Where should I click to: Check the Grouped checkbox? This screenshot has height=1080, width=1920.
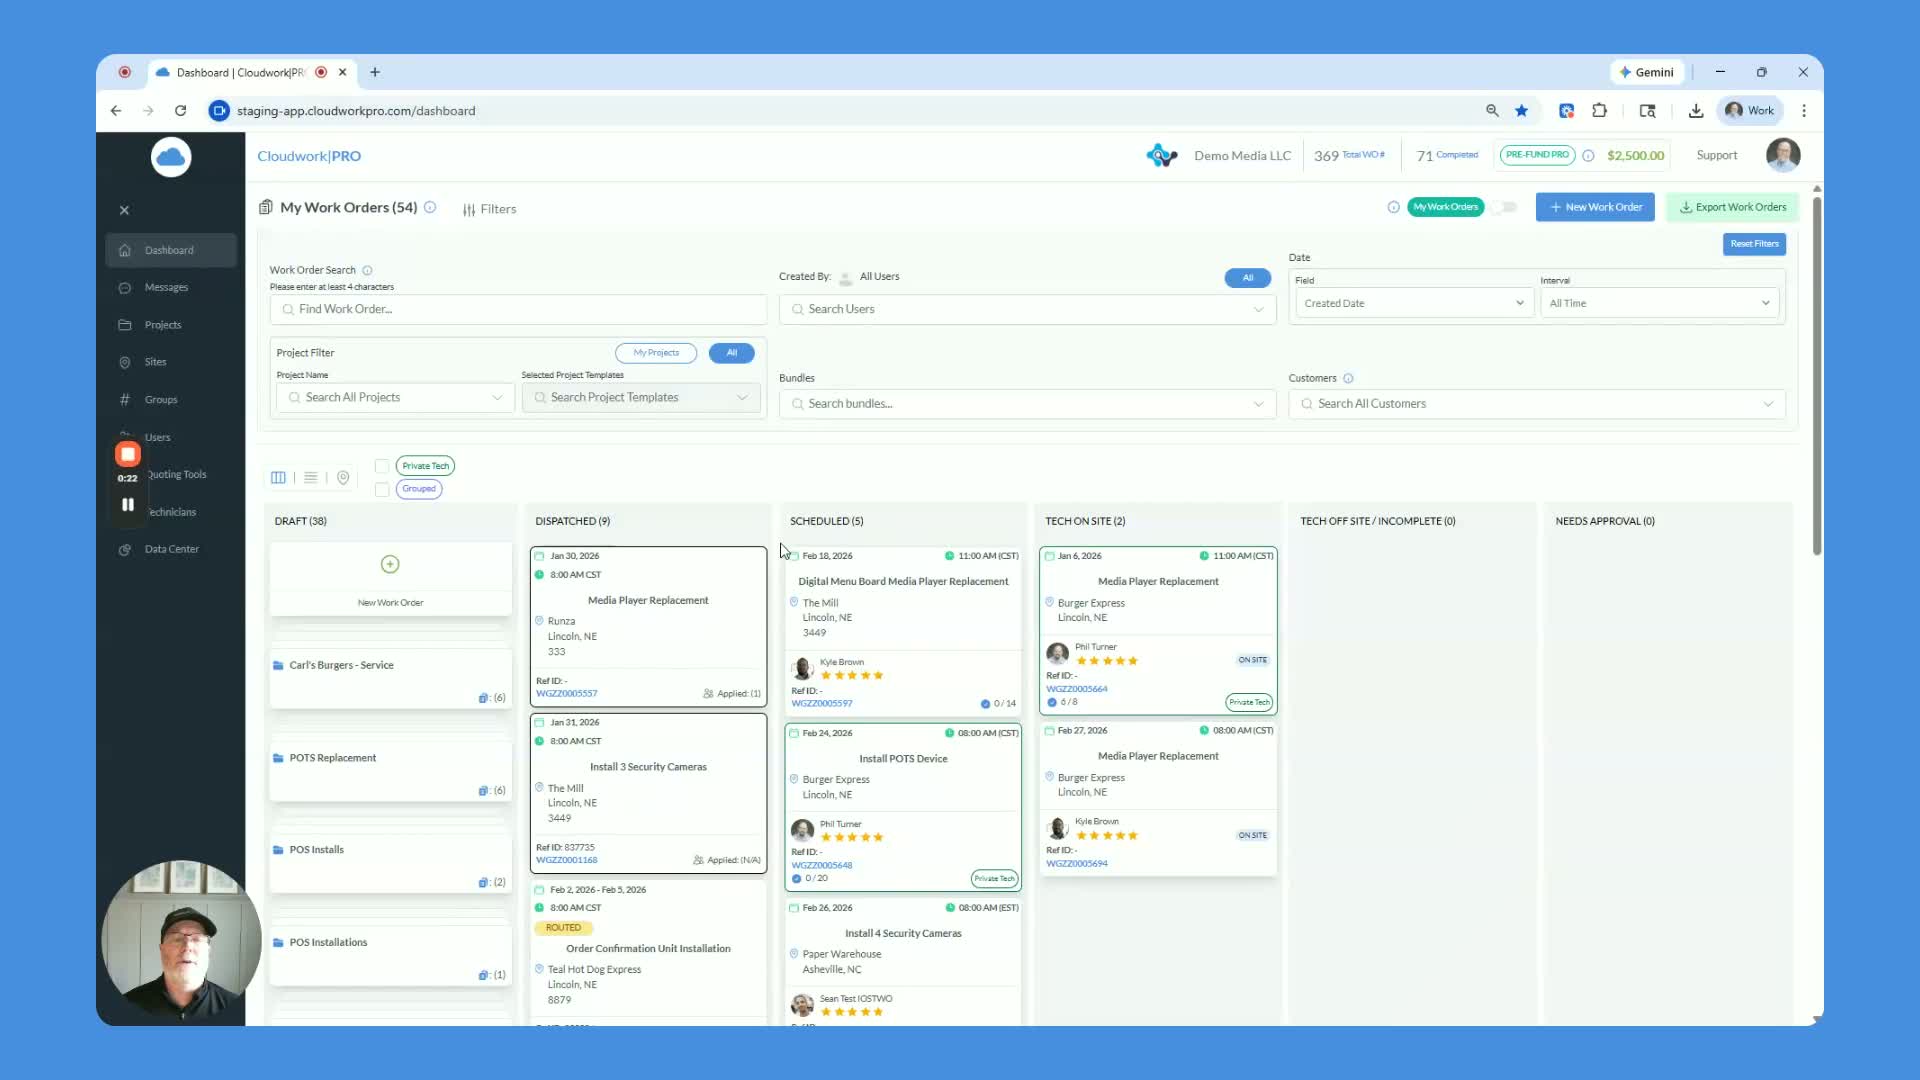pos(382,490)
